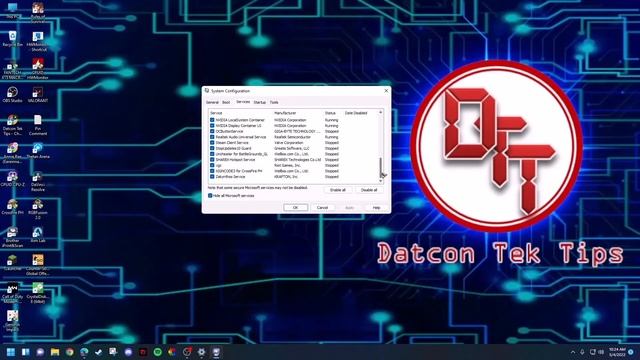Open the Windows Start menu
This screenshot has height=360, width=640.
click(11, 352)
